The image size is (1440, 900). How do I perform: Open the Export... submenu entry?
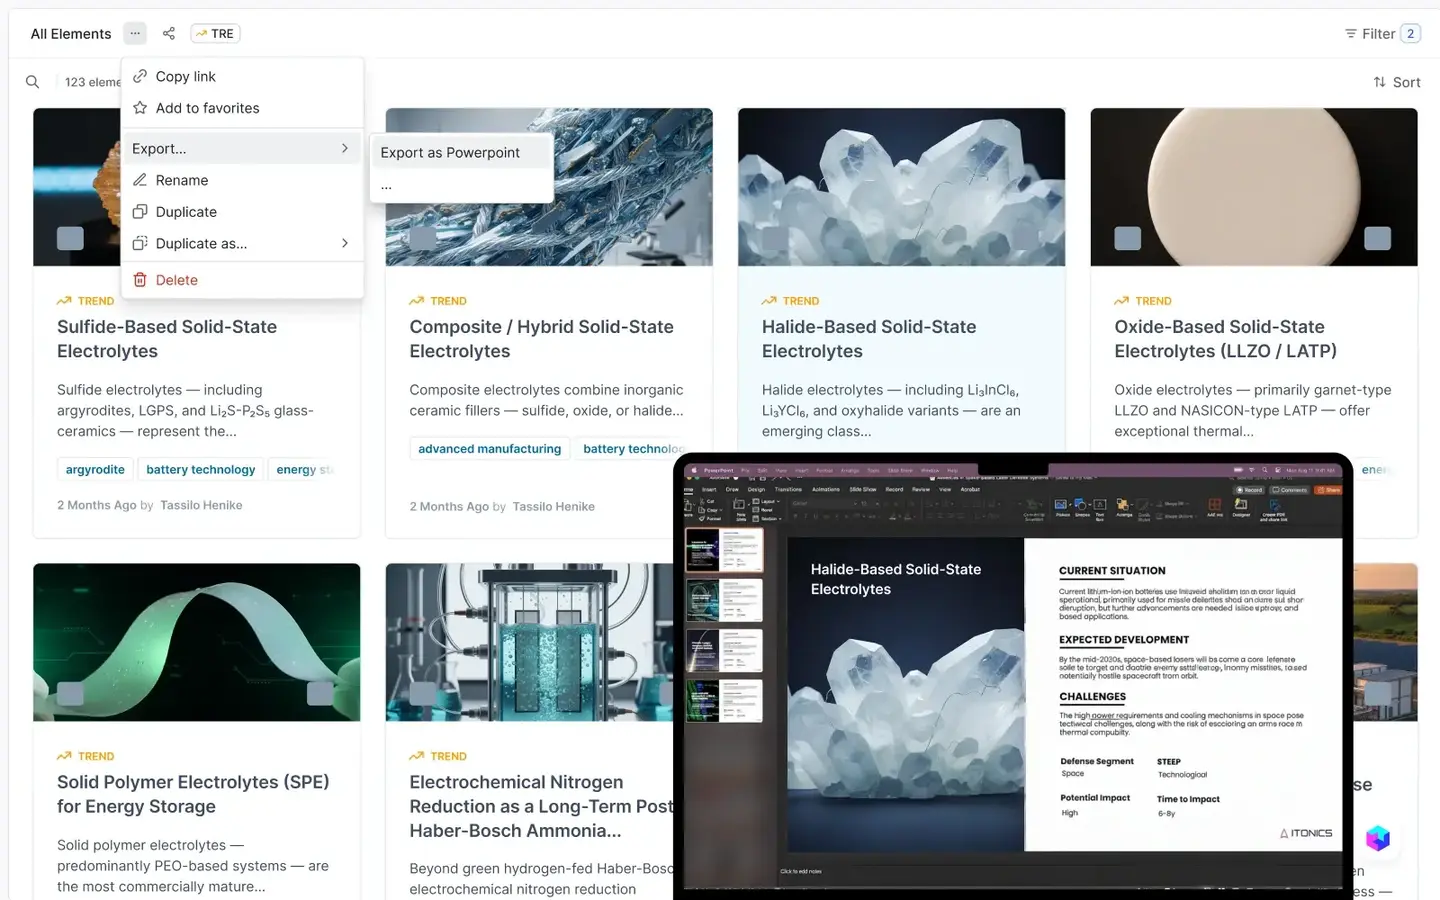pos(242,148)
